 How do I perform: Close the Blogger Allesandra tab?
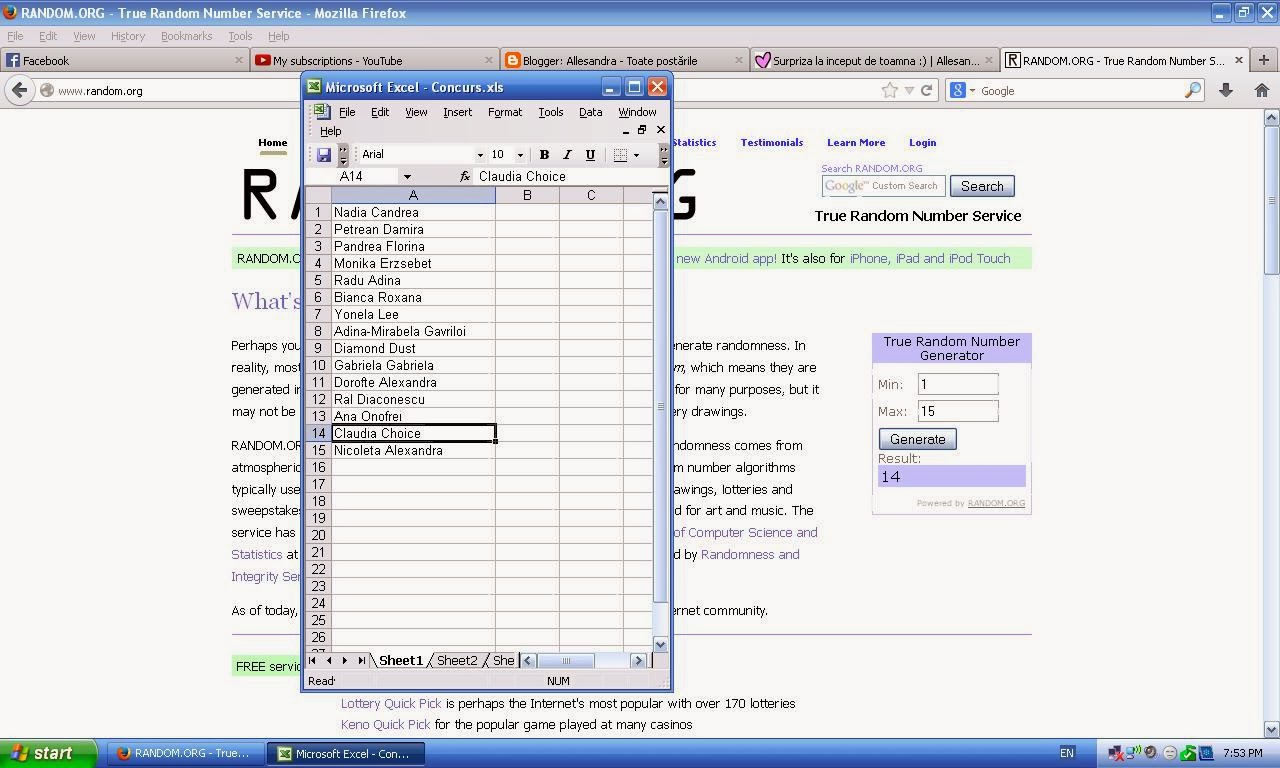[x=738, y=60]
